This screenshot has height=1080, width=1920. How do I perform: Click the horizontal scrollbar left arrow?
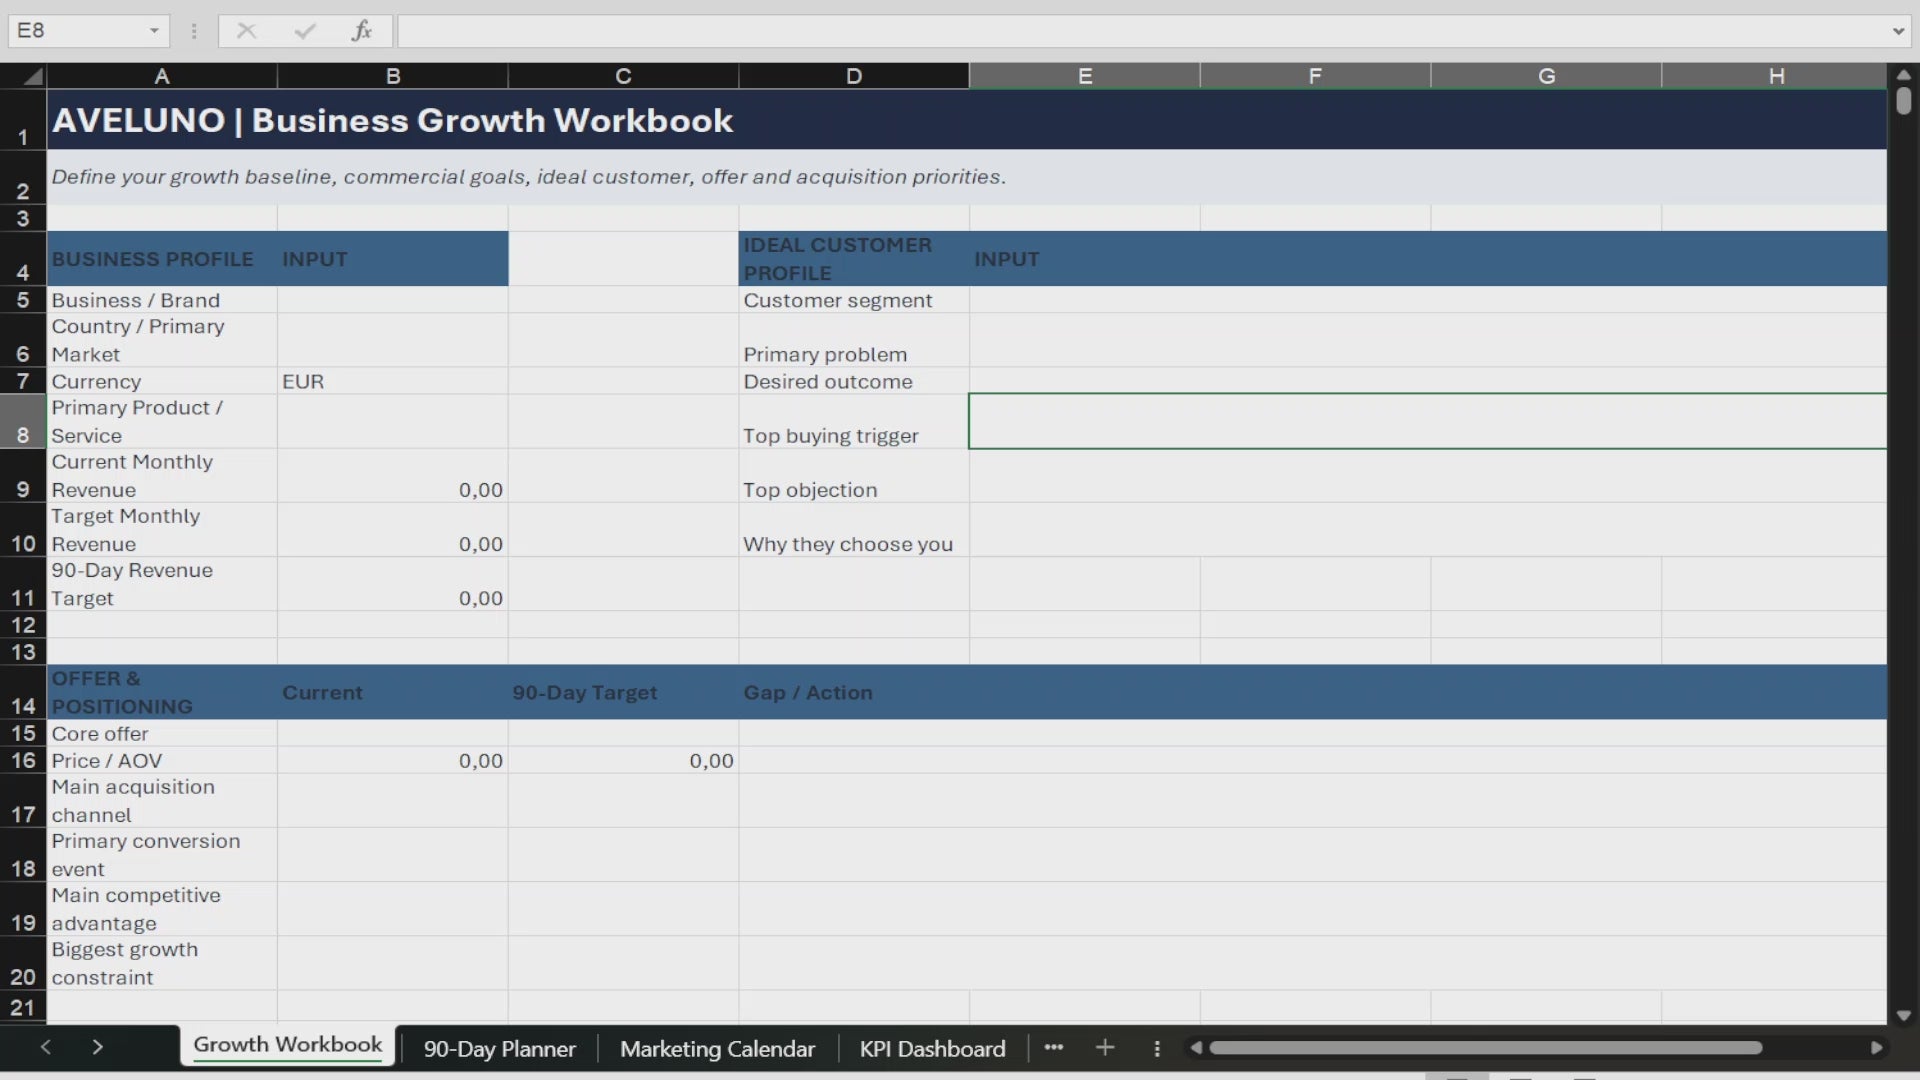pyautogui.click(x=1195, y=1048)
